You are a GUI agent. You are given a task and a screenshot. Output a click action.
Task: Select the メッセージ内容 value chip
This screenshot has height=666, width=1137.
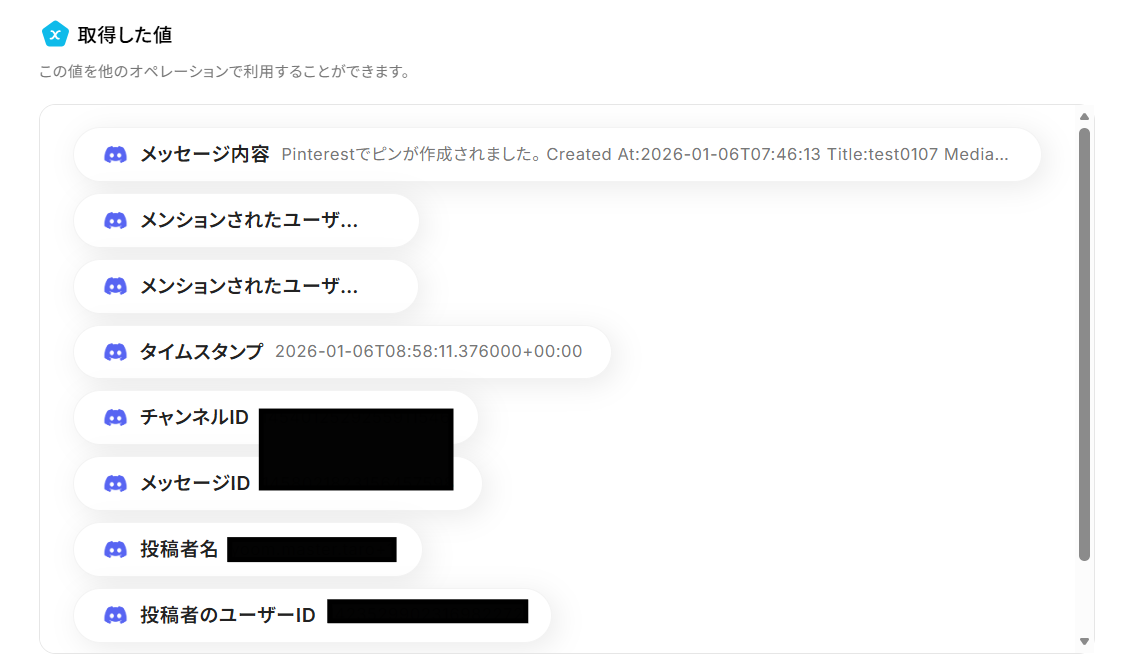coord(557,155)
